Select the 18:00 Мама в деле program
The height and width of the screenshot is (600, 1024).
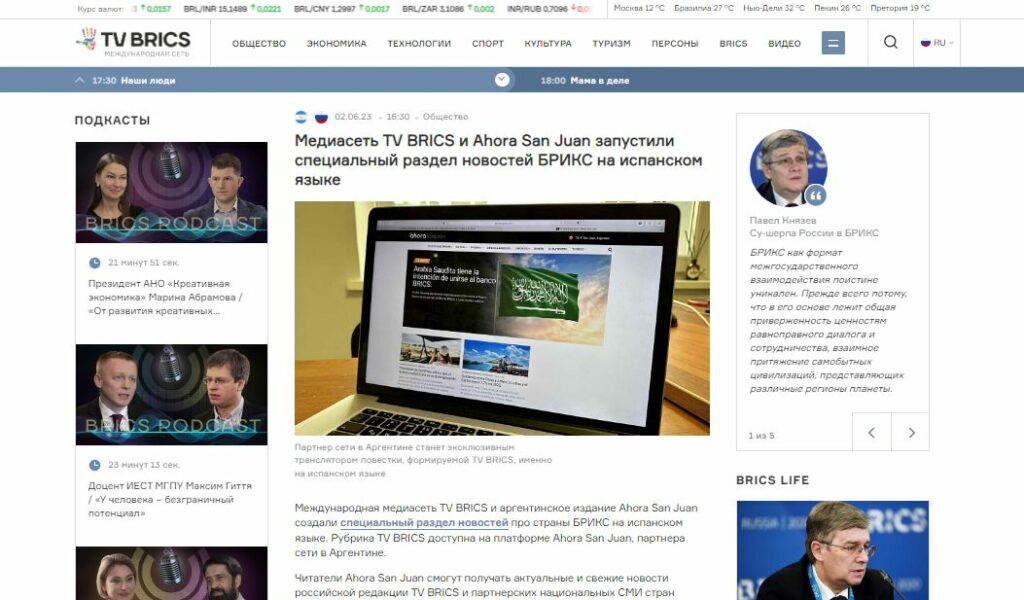pyautogui.click(x=584, y=80)
